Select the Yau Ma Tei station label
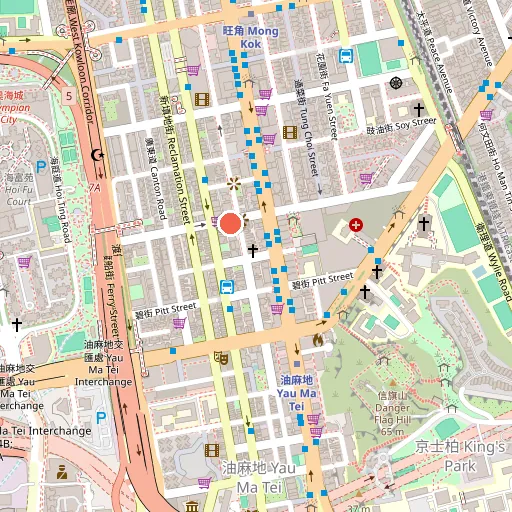The height and width of the screenshot is (512, 512). (x=296, y=393)
